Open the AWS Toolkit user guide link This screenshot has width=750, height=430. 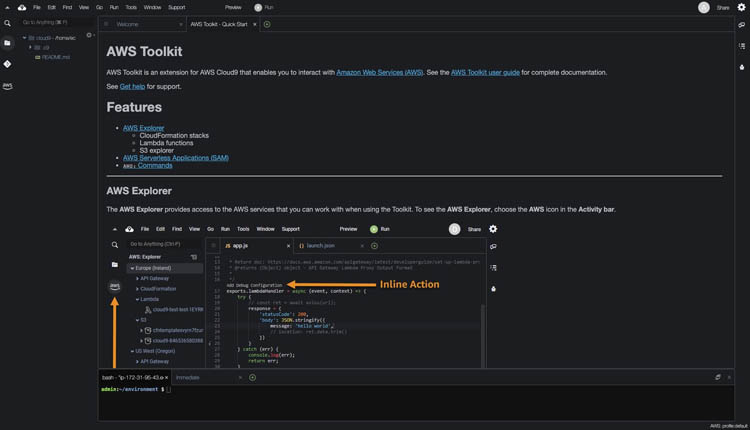click(485, 73)
